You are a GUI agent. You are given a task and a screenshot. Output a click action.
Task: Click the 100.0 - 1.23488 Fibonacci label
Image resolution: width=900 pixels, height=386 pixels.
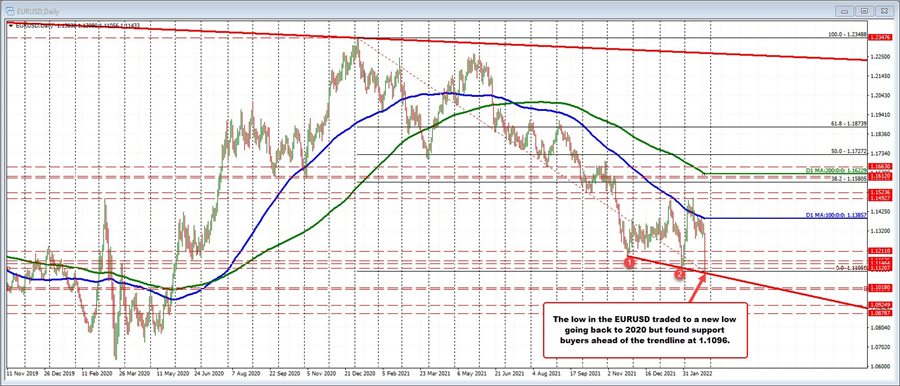[847, 35]
